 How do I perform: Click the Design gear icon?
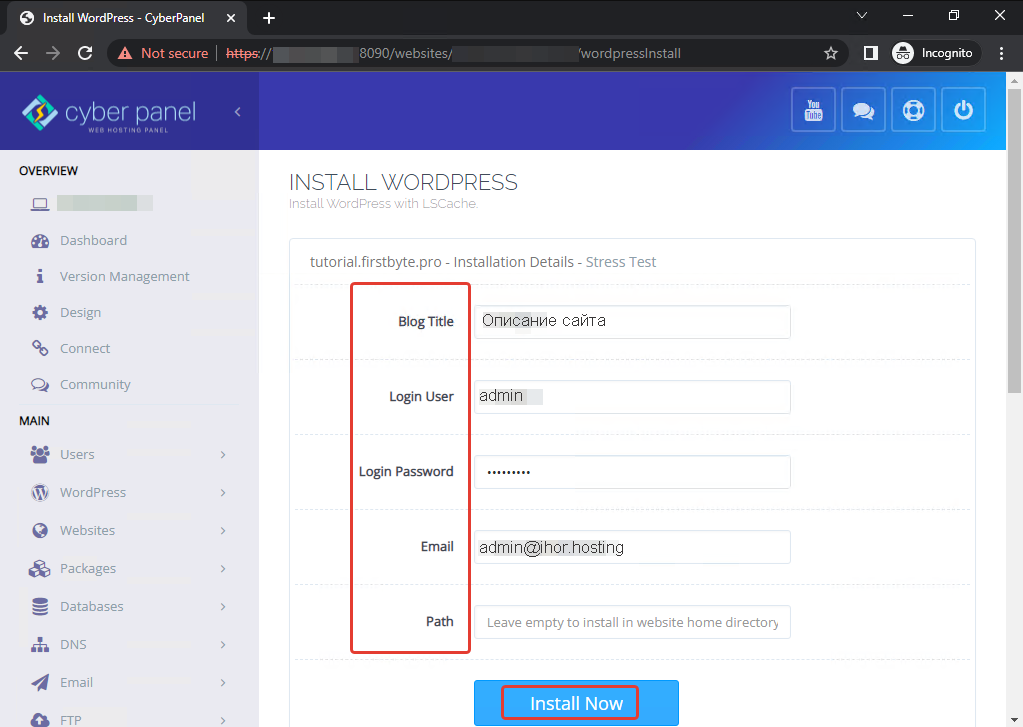40,313
